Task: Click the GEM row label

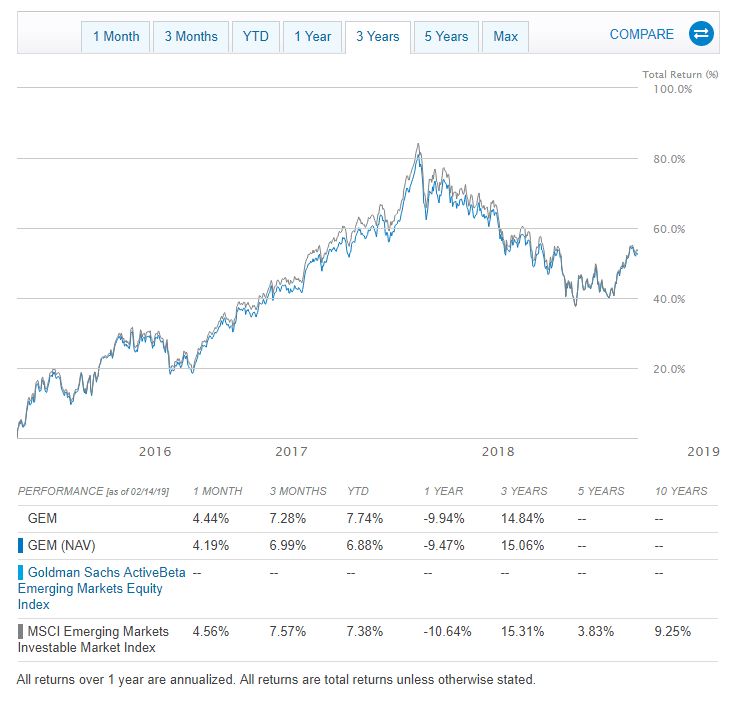Action: [42, 518]
